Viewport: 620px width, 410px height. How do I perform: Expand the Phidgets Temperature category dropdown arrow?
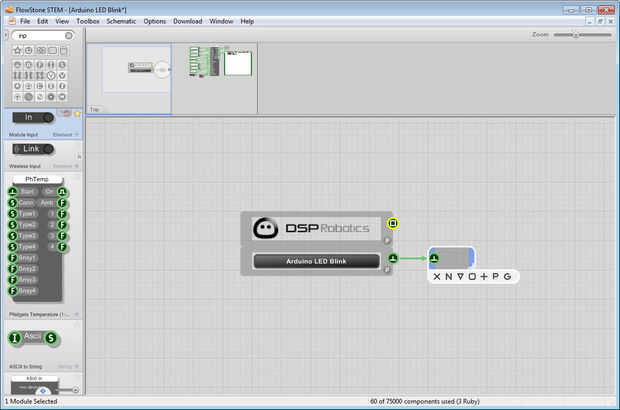tap(77, 314)
